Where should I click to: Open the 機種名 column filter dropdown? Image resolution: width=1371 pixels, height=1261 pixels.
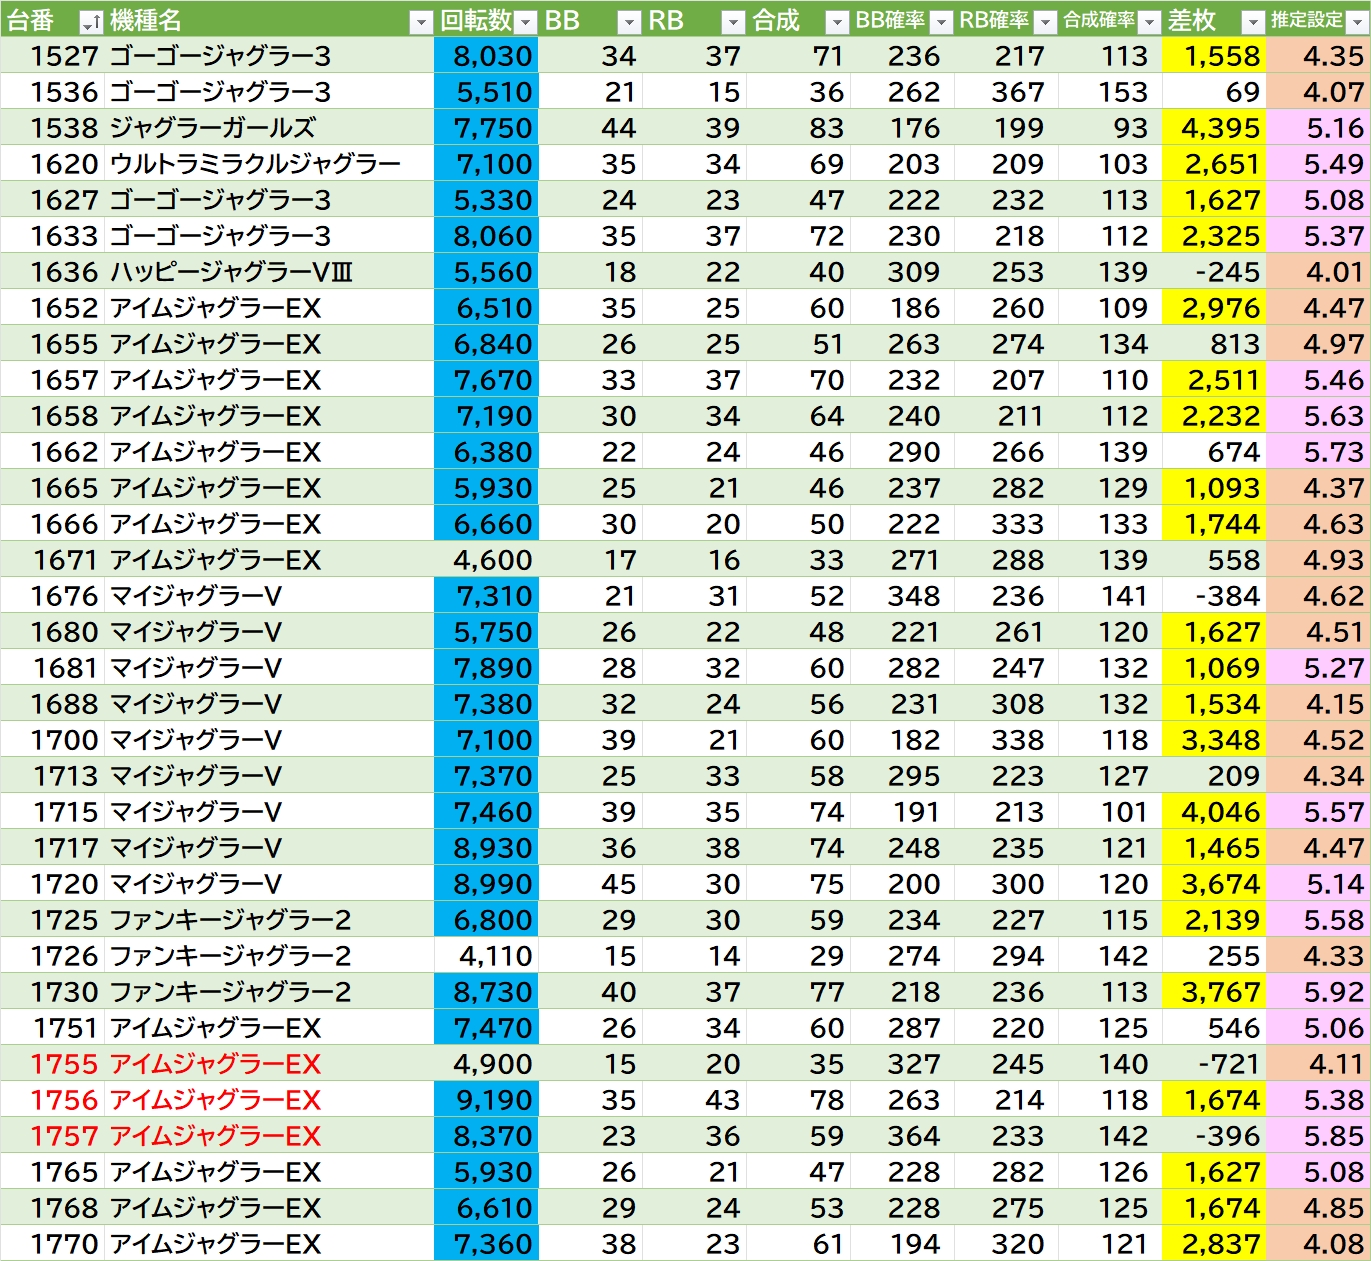tap(421, 22)
